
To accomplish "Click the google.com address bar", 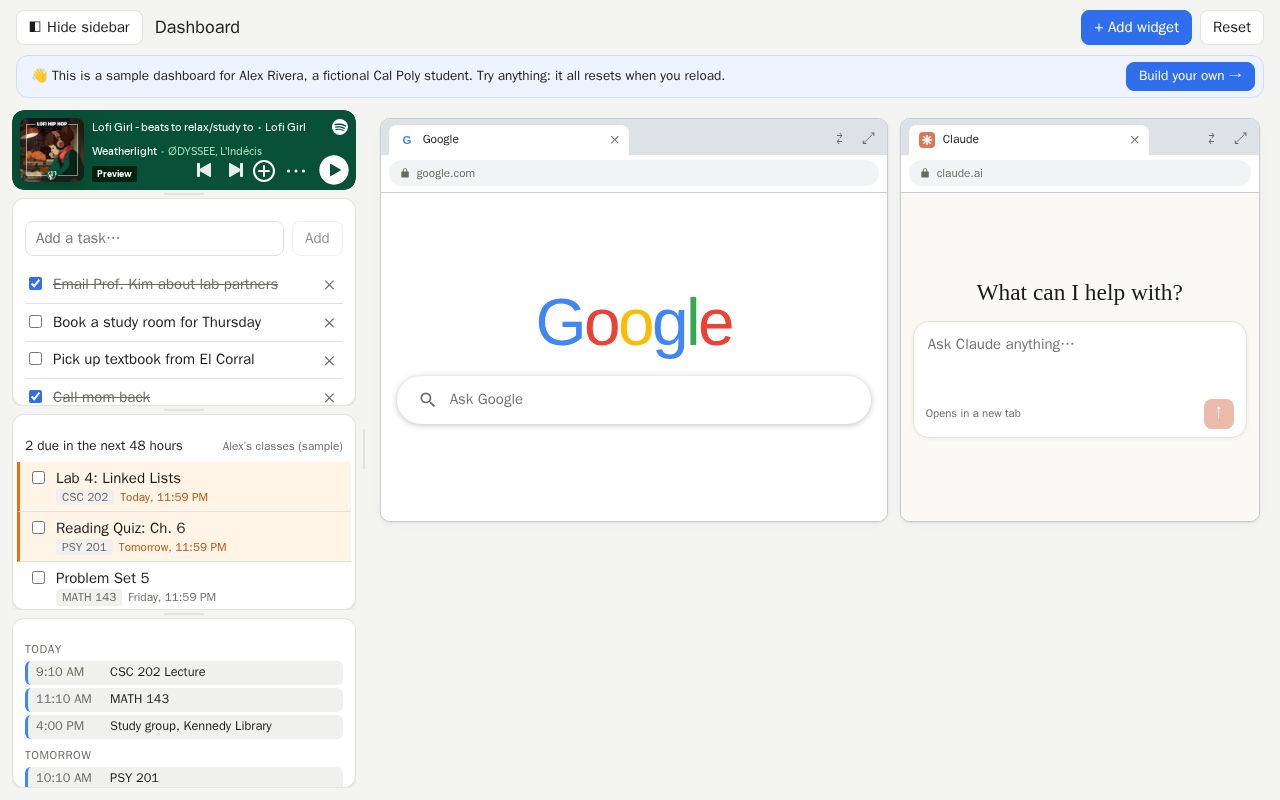I will (x=634, y=173).
